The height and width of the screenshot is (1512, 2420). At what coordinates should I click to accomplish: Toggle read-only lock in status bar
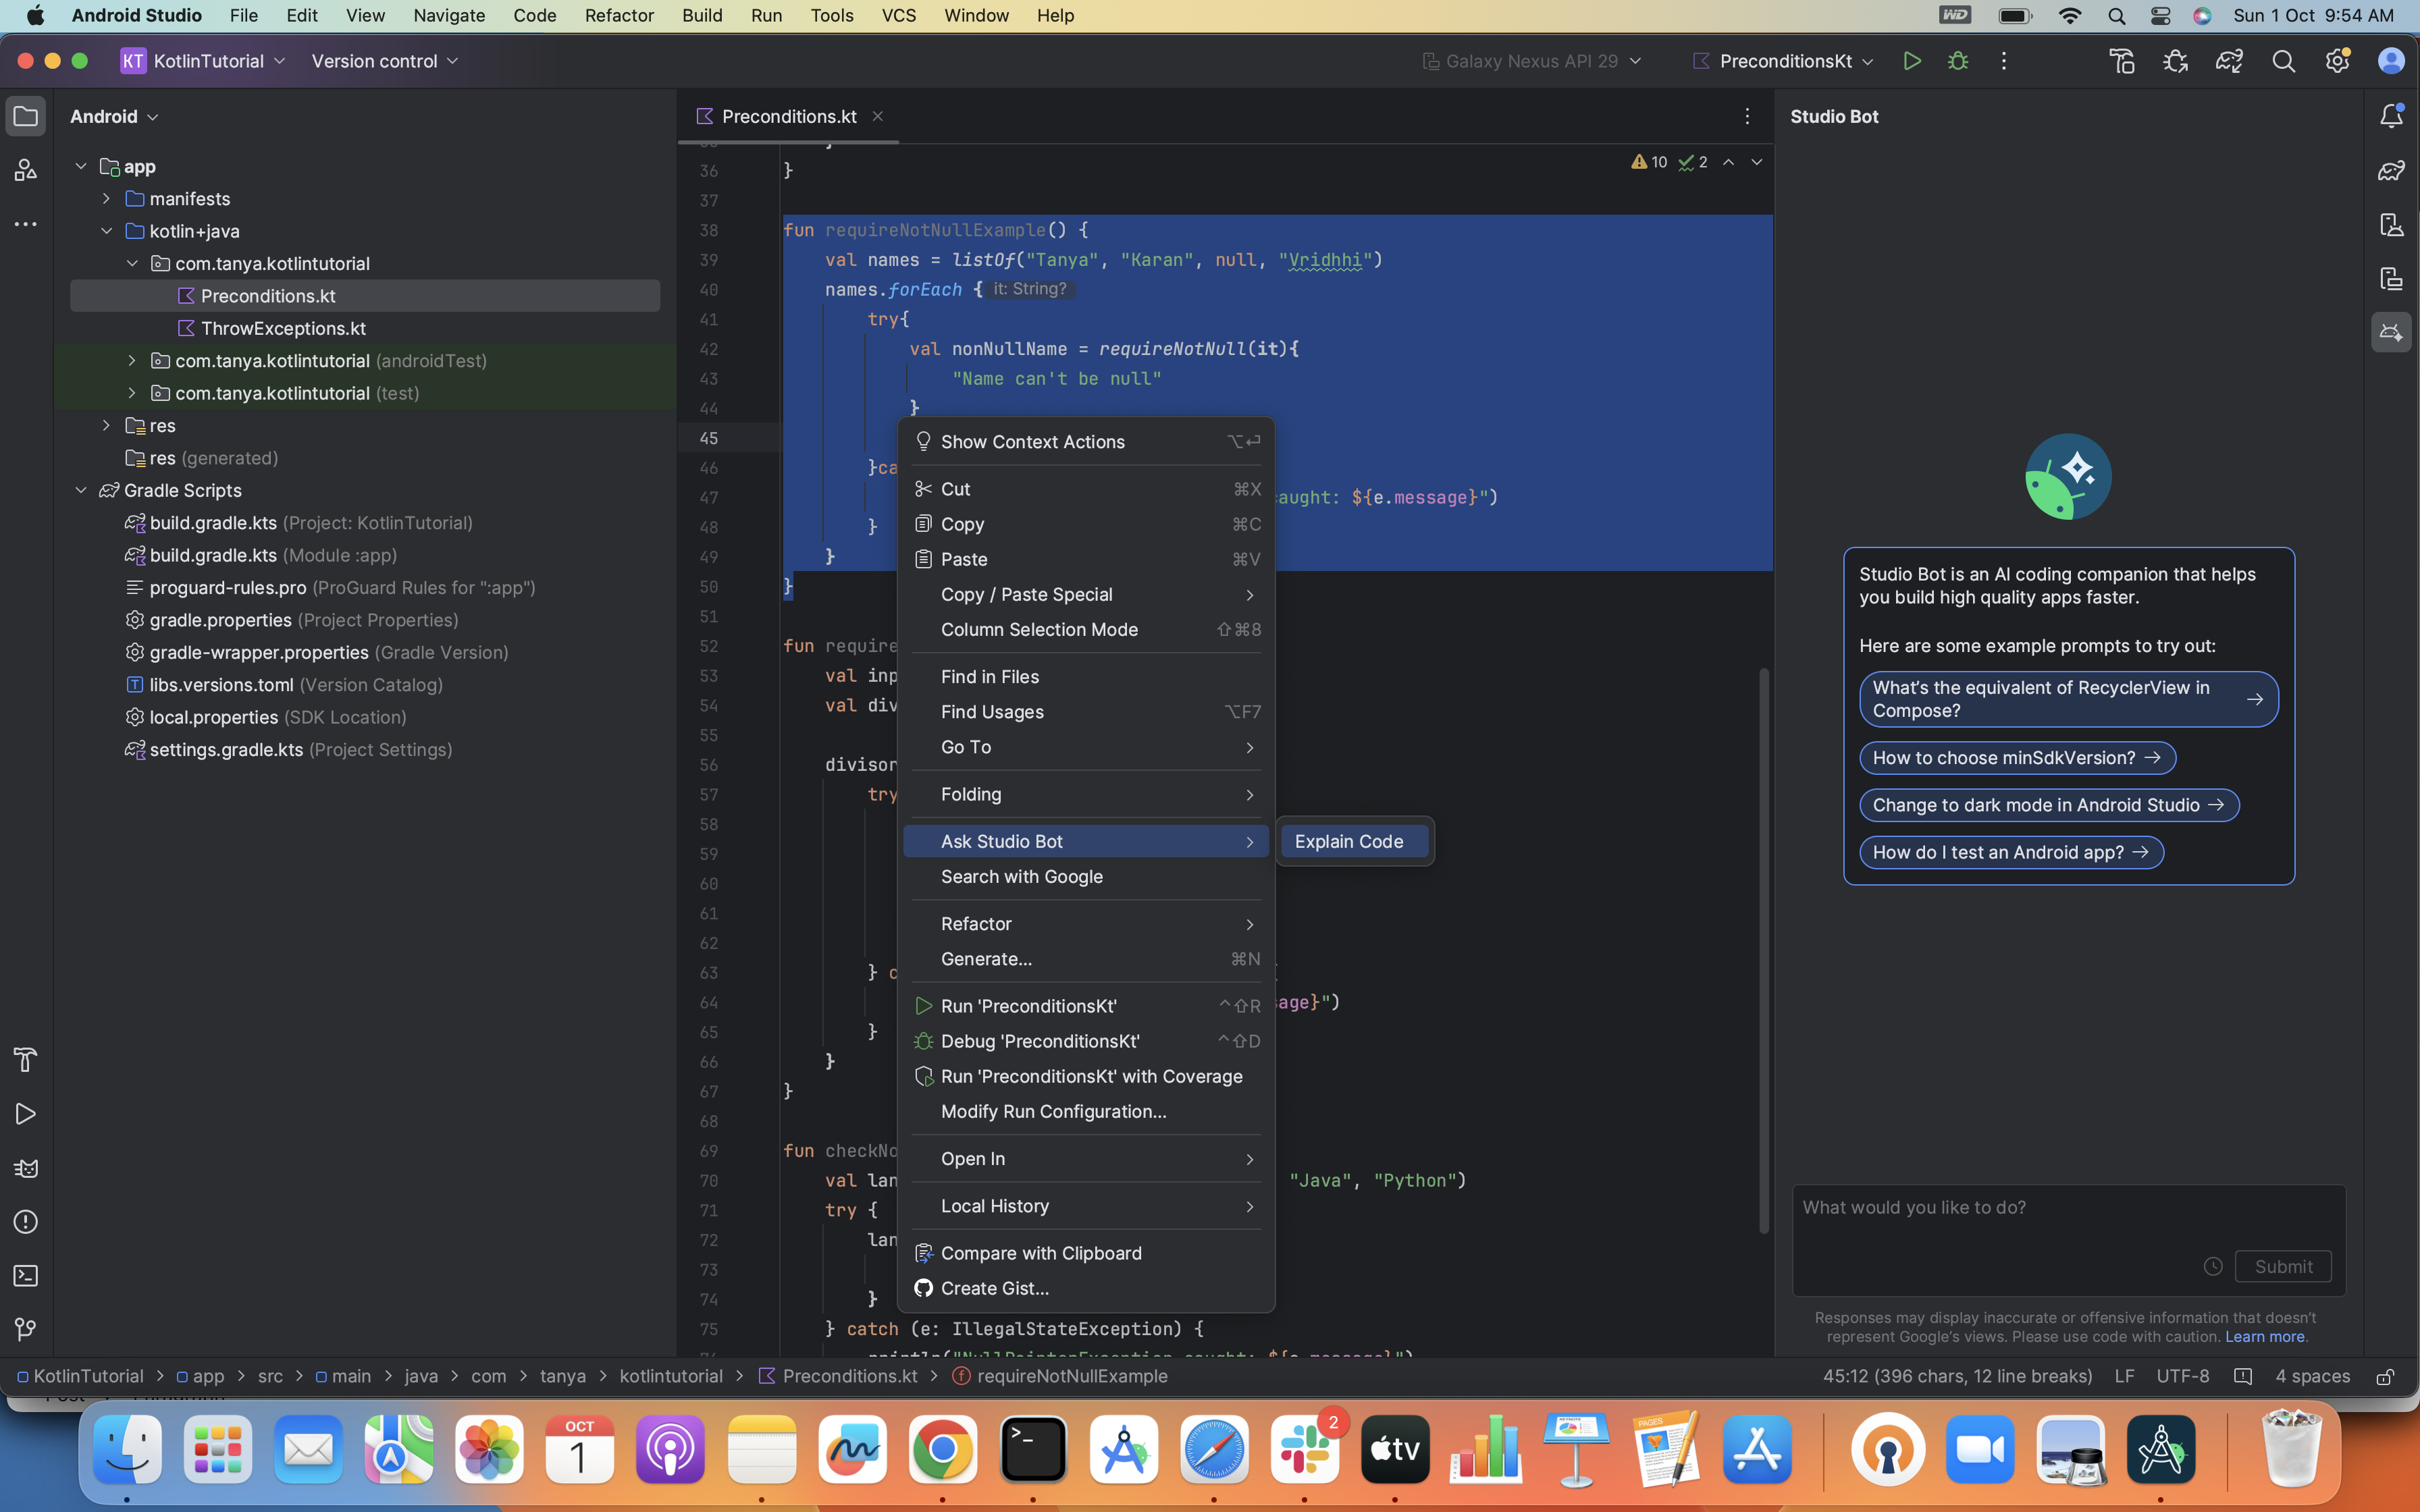point(2385,1377)
